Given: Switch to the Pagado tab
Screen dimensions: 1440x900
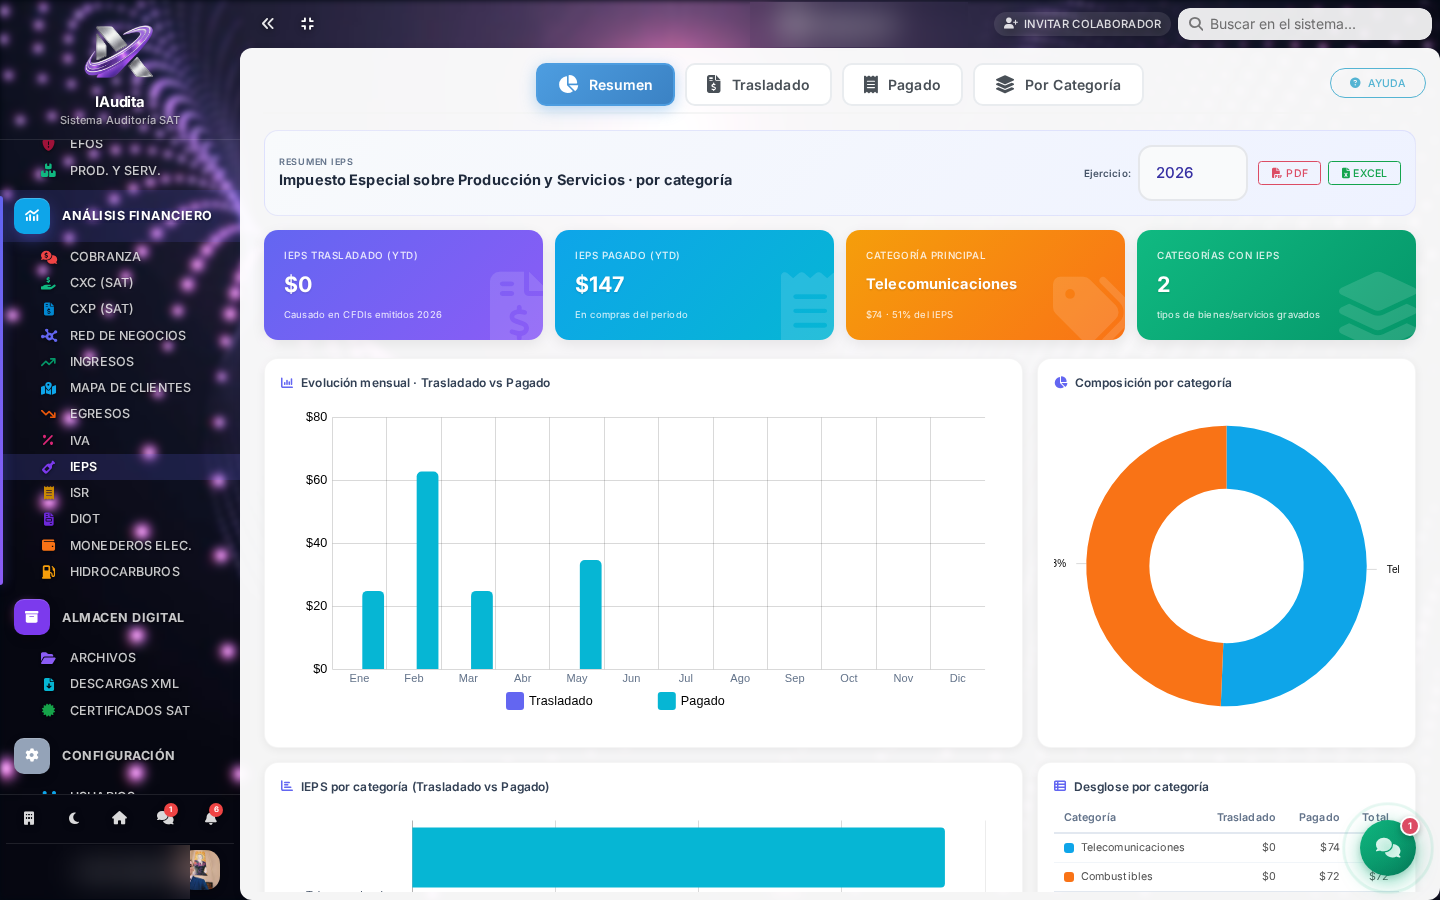Looking at the screenshot, I should pos(902,85).
